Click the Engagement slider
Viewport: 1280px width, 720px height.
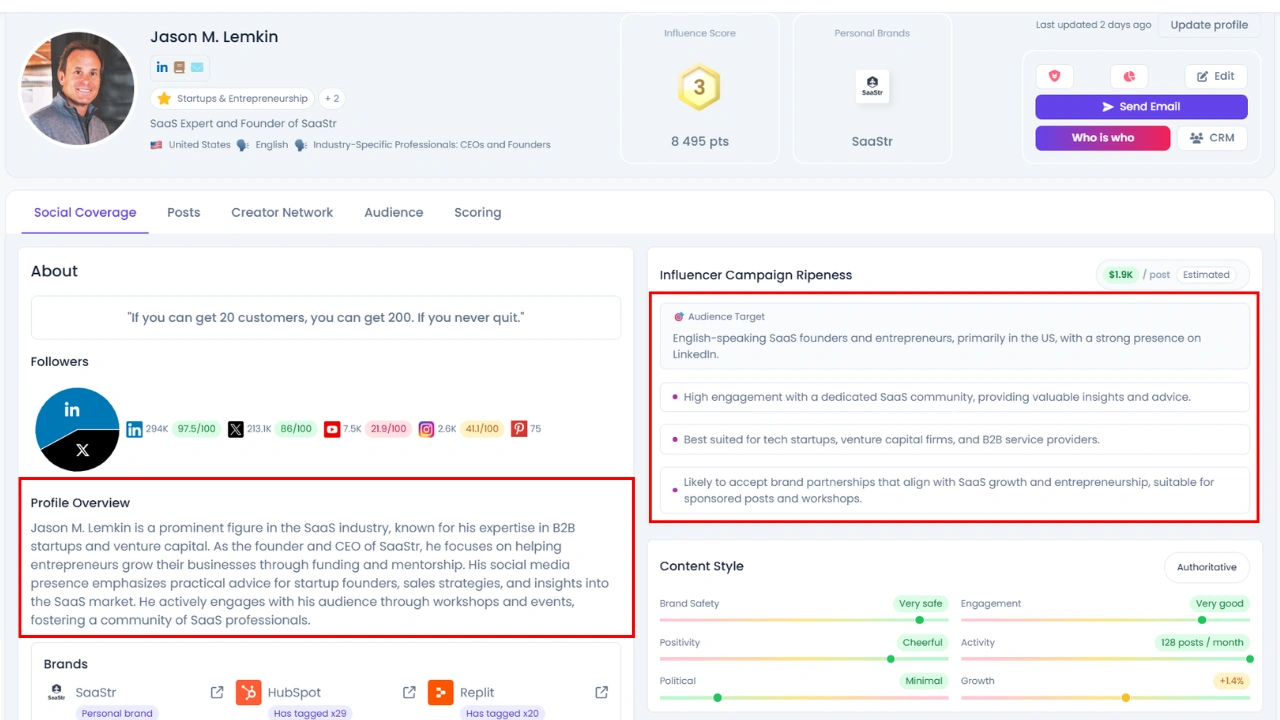coord(1105,620)
